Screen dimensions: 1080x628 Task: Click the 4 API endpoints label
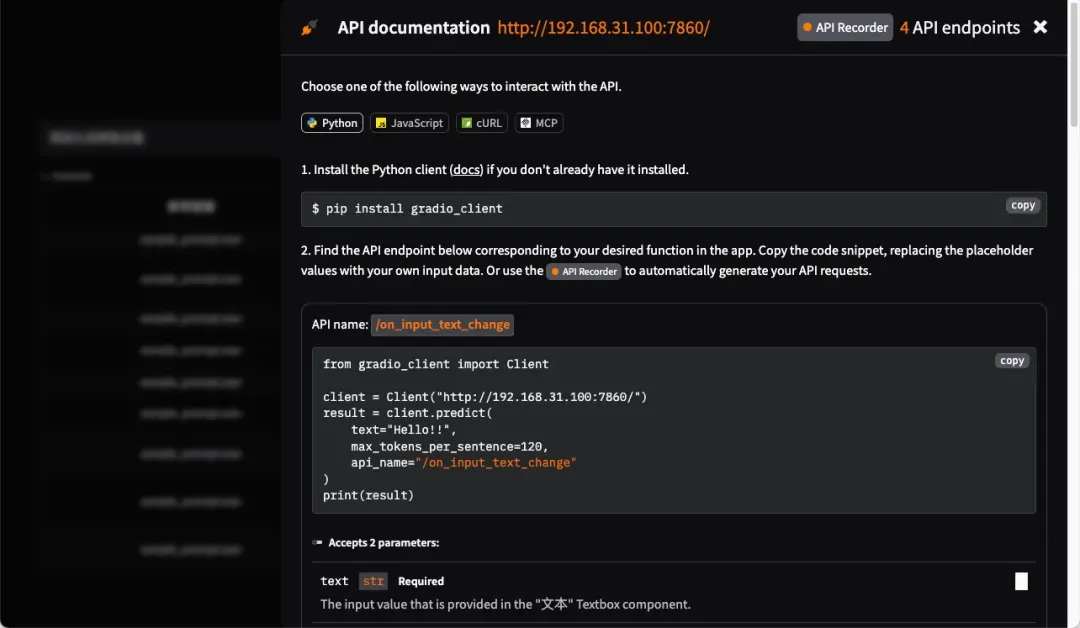click(959, 28)
